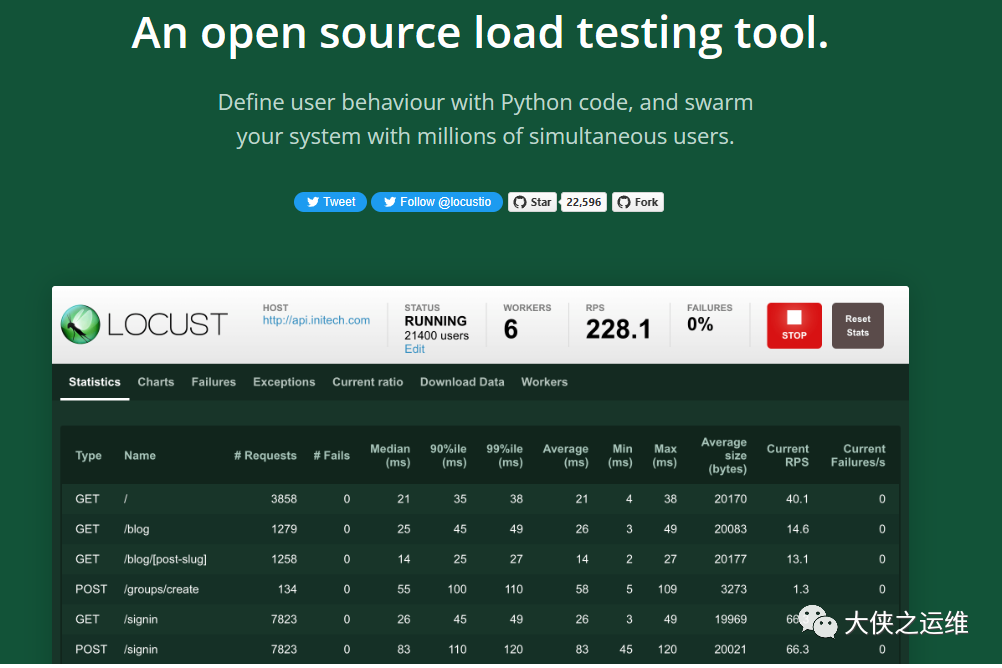Viewport: 1002px width, 668px height.
Task: Click the 19969 average size value
Action: 730,619
